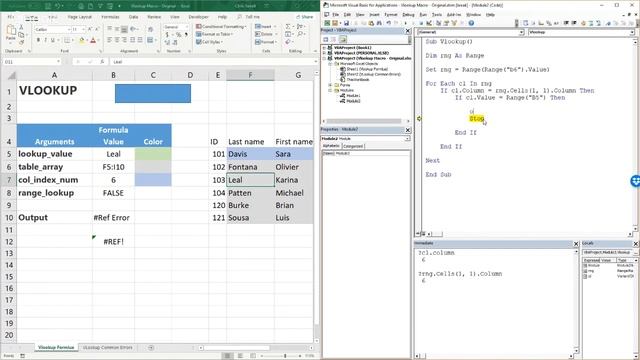Open the Page Layout ribbon tab
640x360 pixels.
coord(80,17)
